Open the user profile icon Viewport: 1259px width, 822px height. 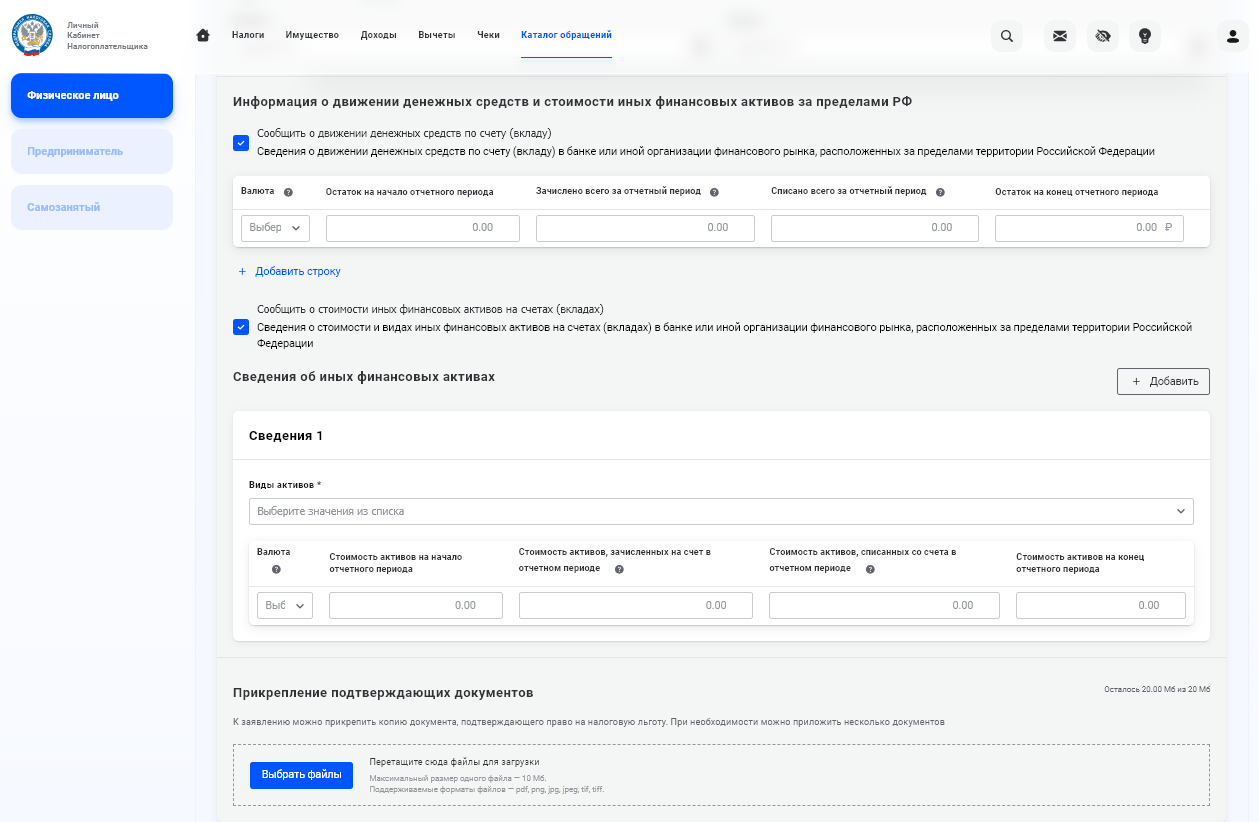(x=1233, y=36)
